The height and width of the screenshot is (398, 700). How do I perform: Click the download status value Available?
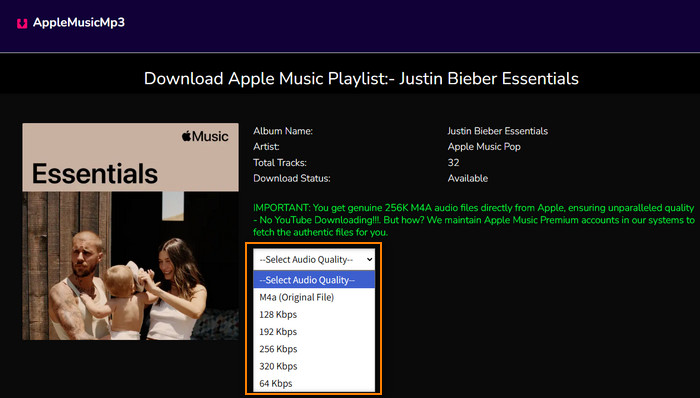click(x=468, y=178)
